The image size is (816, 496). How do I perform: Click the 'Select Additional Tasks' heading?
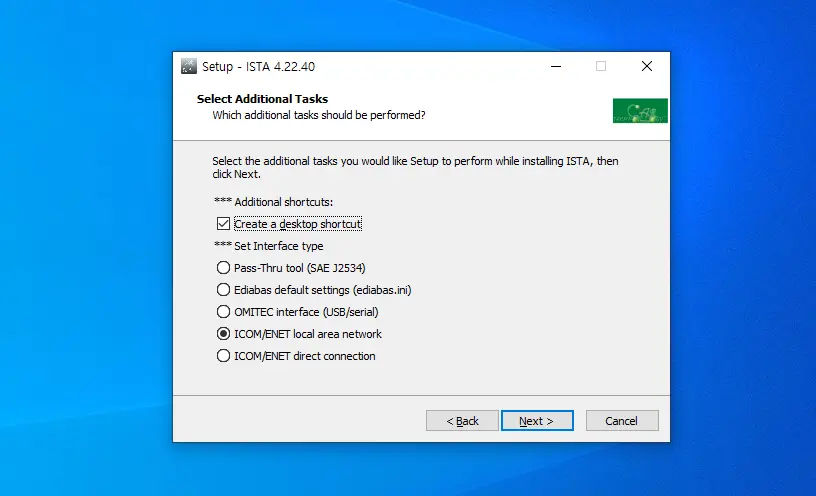(x=262, y=99)
